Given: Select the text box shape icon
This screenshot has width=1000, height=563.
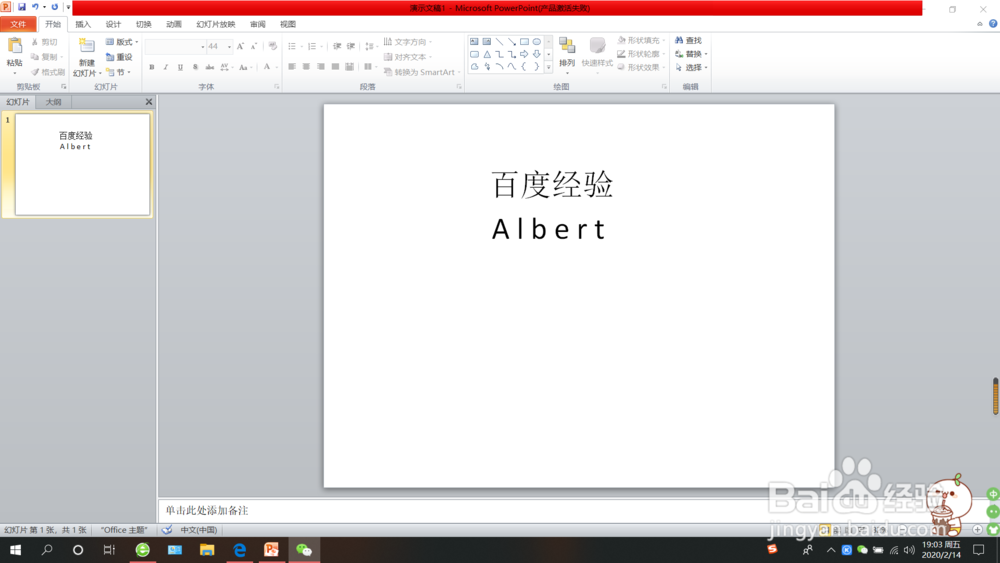Looking at the screenshot, I should [x=474, y=41].
